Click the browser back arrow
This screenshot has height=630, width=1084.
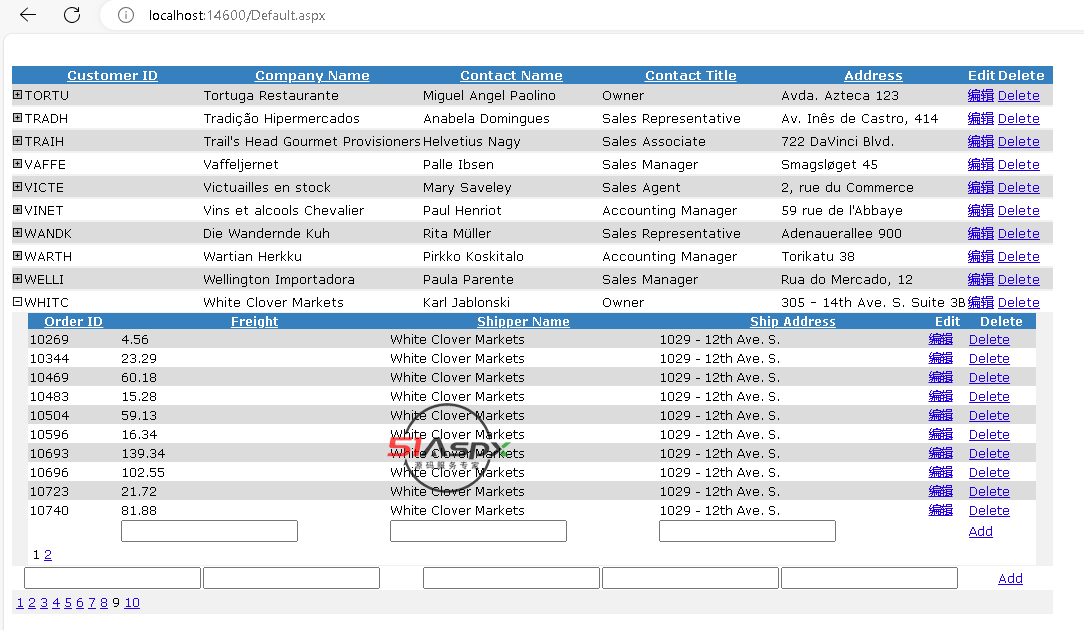[x=28, y=15]
